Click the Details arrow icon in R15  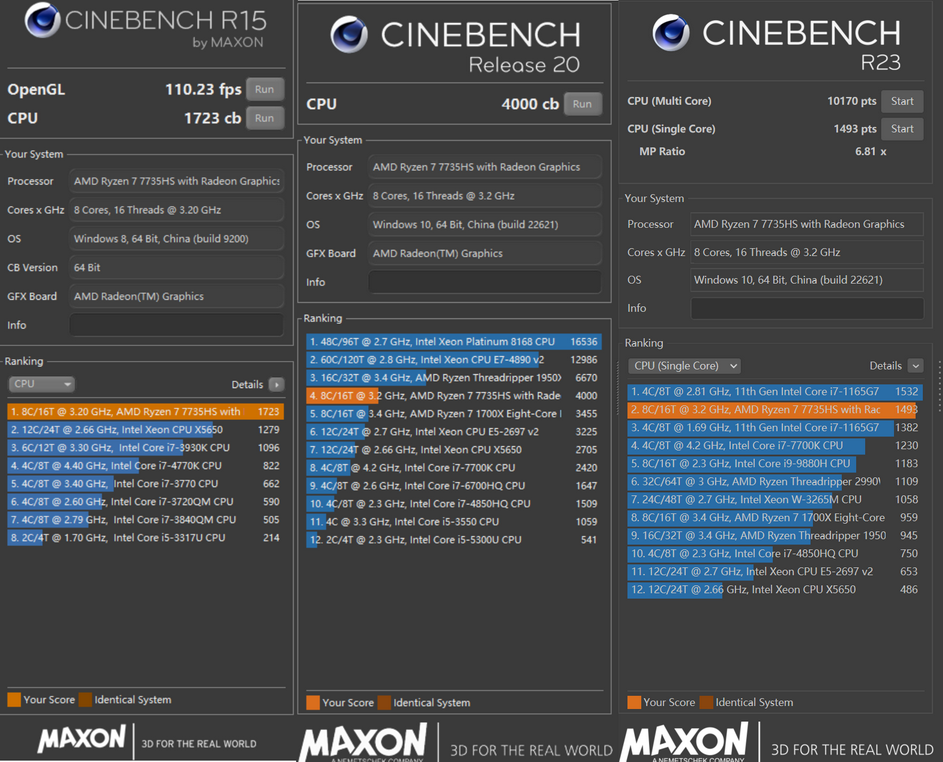[x=276, y=384]
